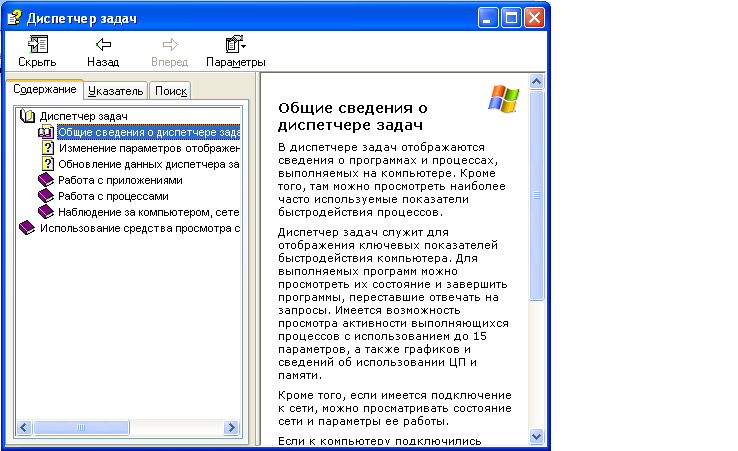Click question icon beside Обновление данных диспетчера
Viewport: 738px width, 451px height.
pos(48,164)
